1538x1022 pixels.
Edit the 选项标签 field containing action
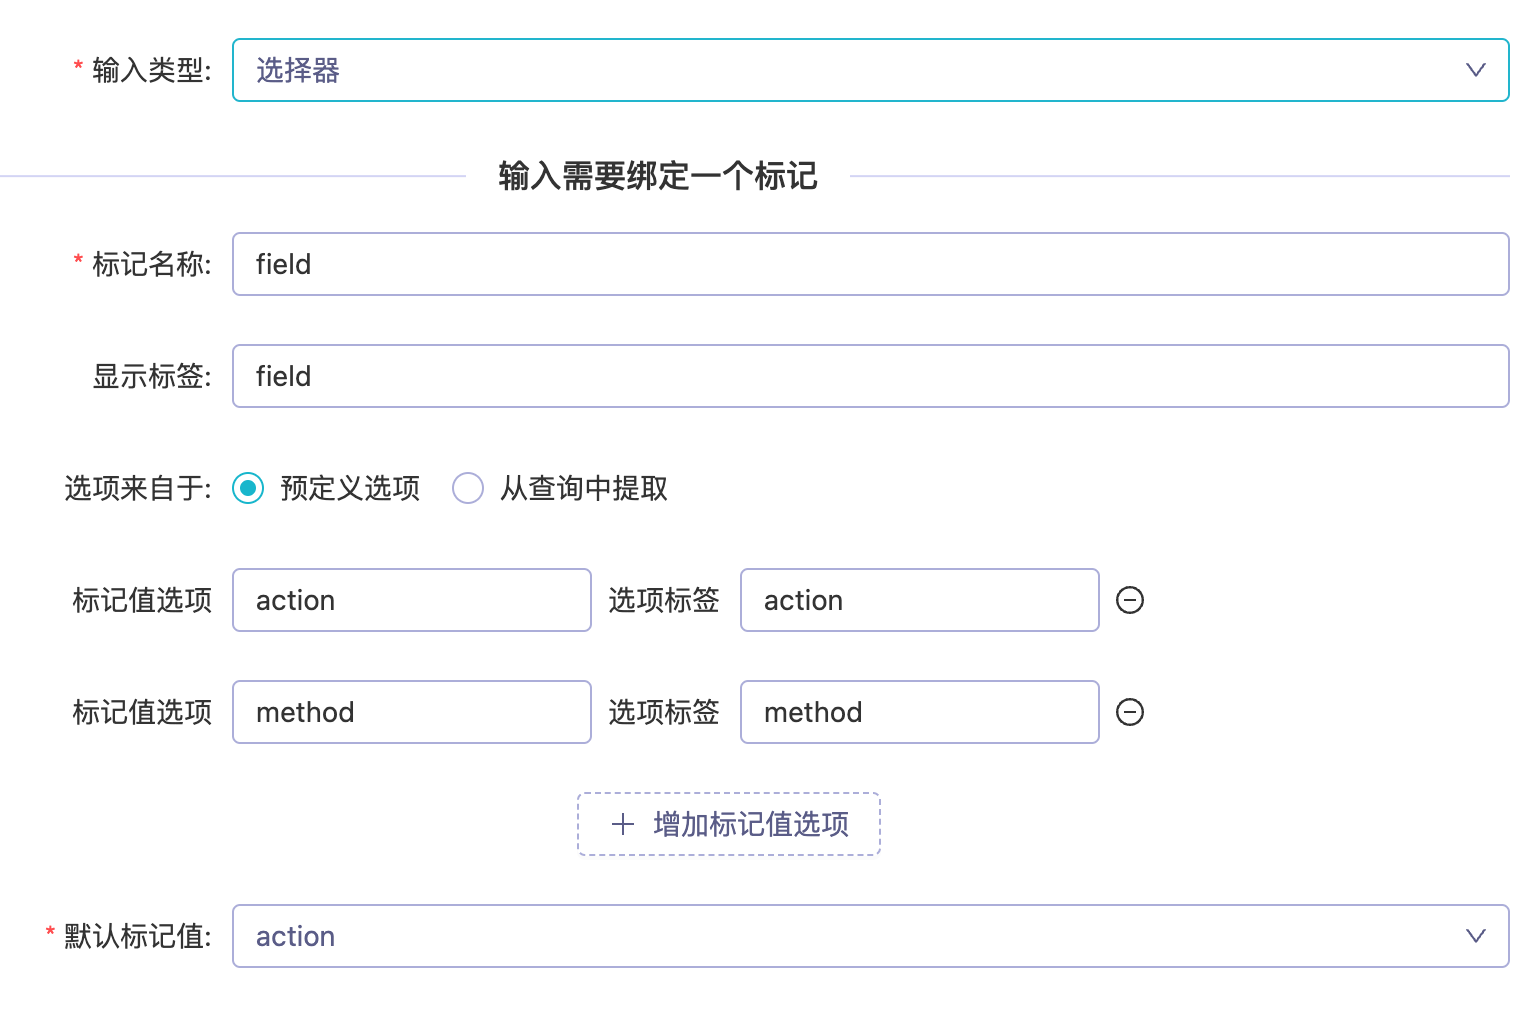tap(920, 600)
